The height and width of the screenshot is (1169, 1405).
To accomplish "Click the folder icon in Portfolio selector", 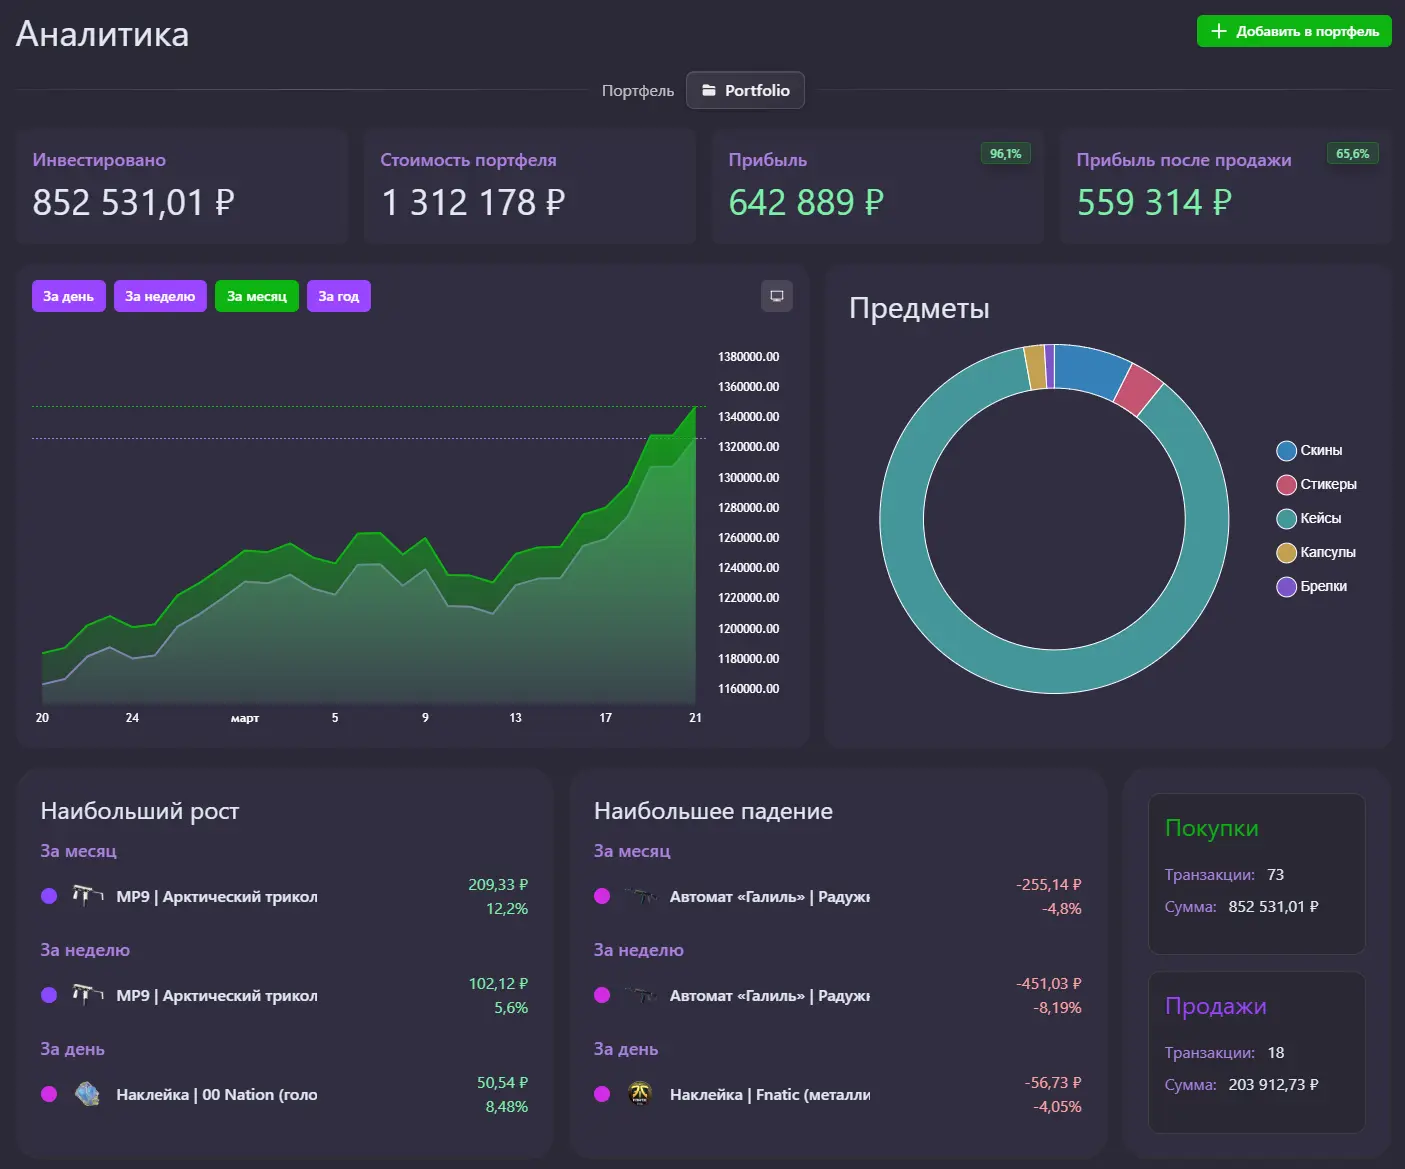I will [x=709, y=90].
